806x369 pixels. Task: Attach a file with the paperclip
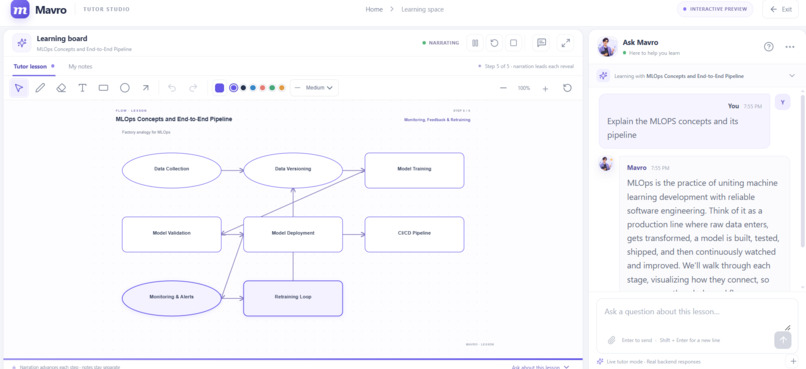[x=611, y=340]
